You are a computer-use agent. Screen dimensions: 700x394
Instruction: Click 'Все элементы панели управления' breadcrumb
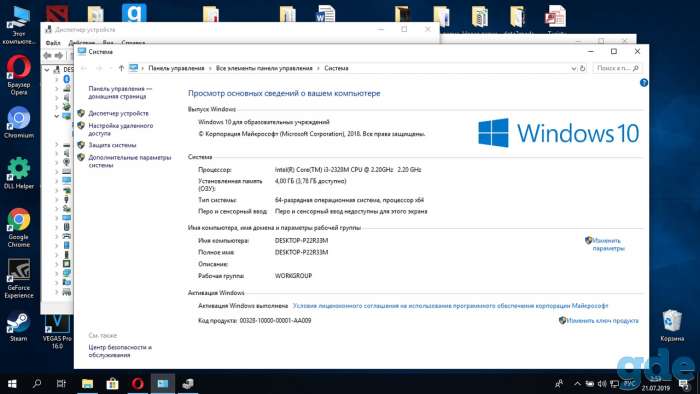click(x=264, y=68)
